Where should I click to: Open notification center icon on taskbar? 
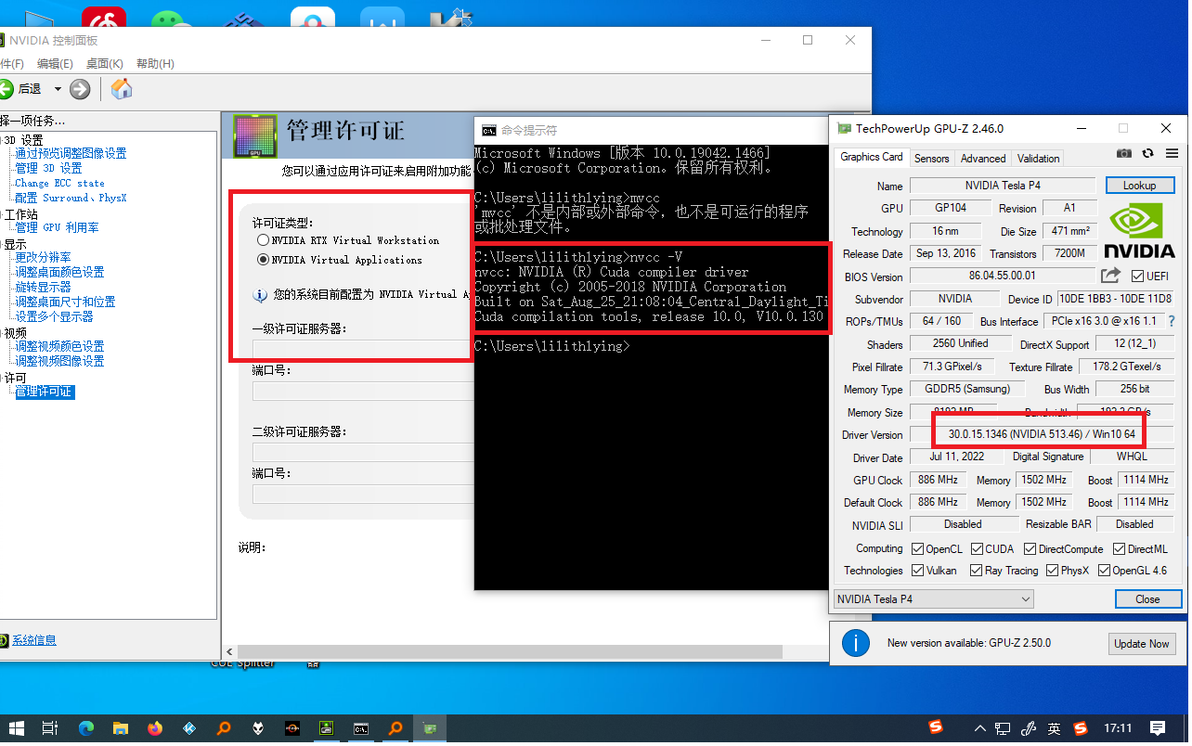click(x=1157, y=729)
